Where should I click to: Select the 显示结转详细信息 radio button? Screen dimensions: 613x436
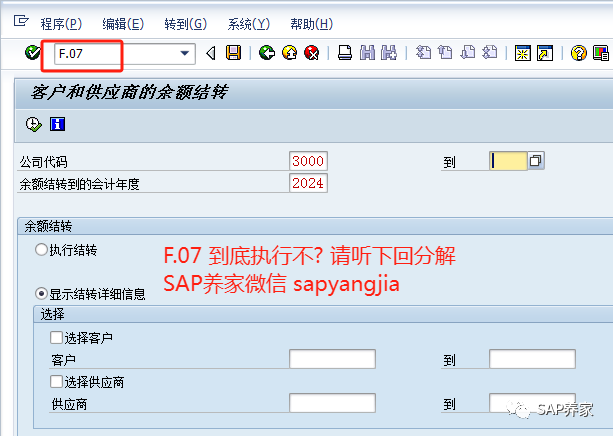tap(41, 294)
